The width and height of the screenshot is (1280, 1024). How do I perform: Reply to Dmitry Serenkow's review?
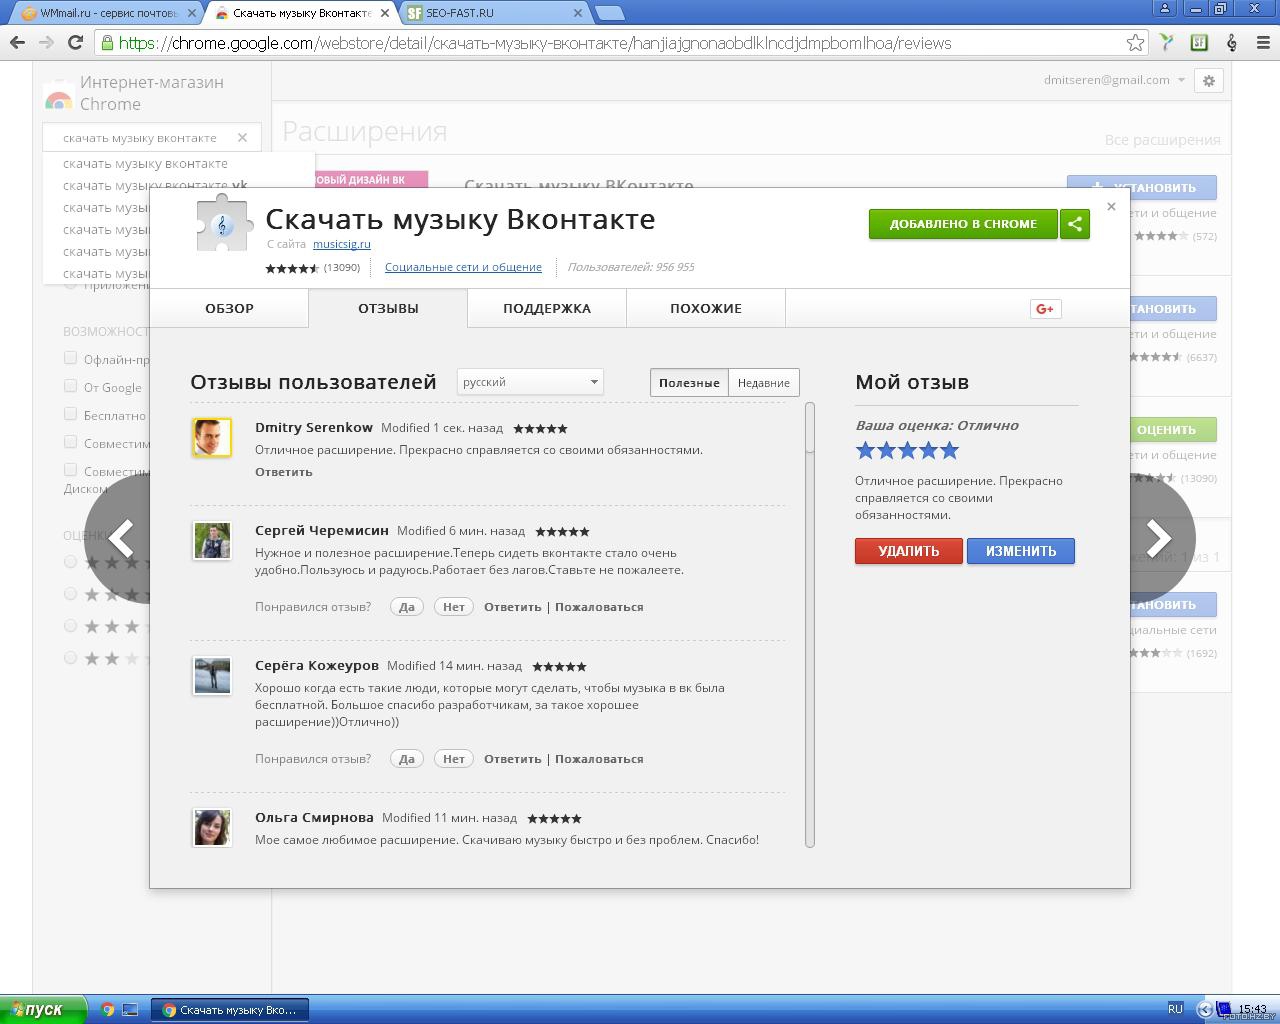coord(284,472)
